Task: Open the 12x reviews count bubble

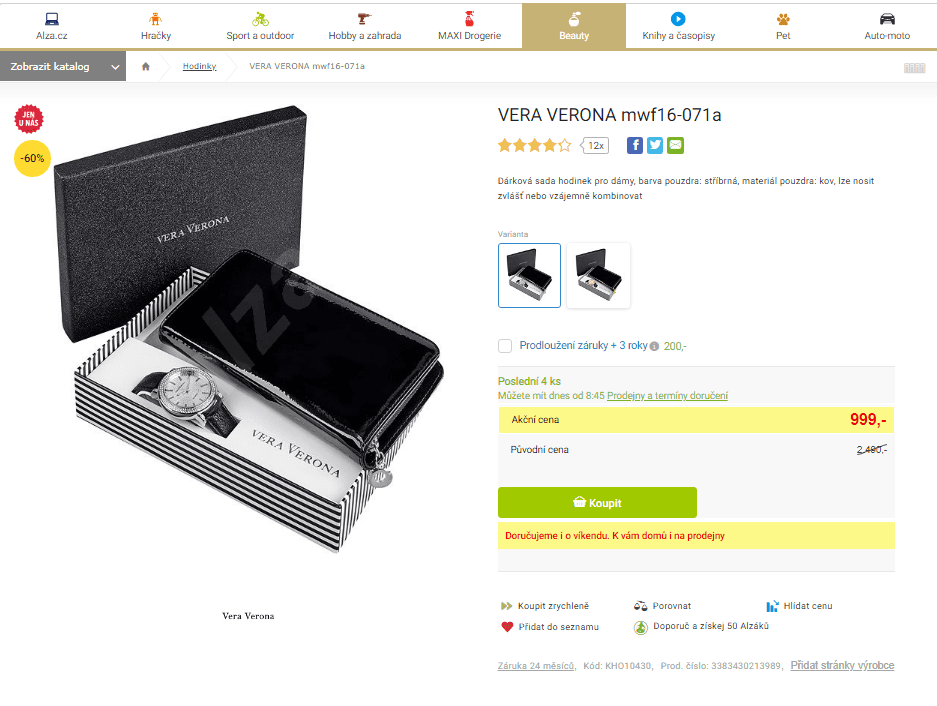Action: tap(595, 145)
